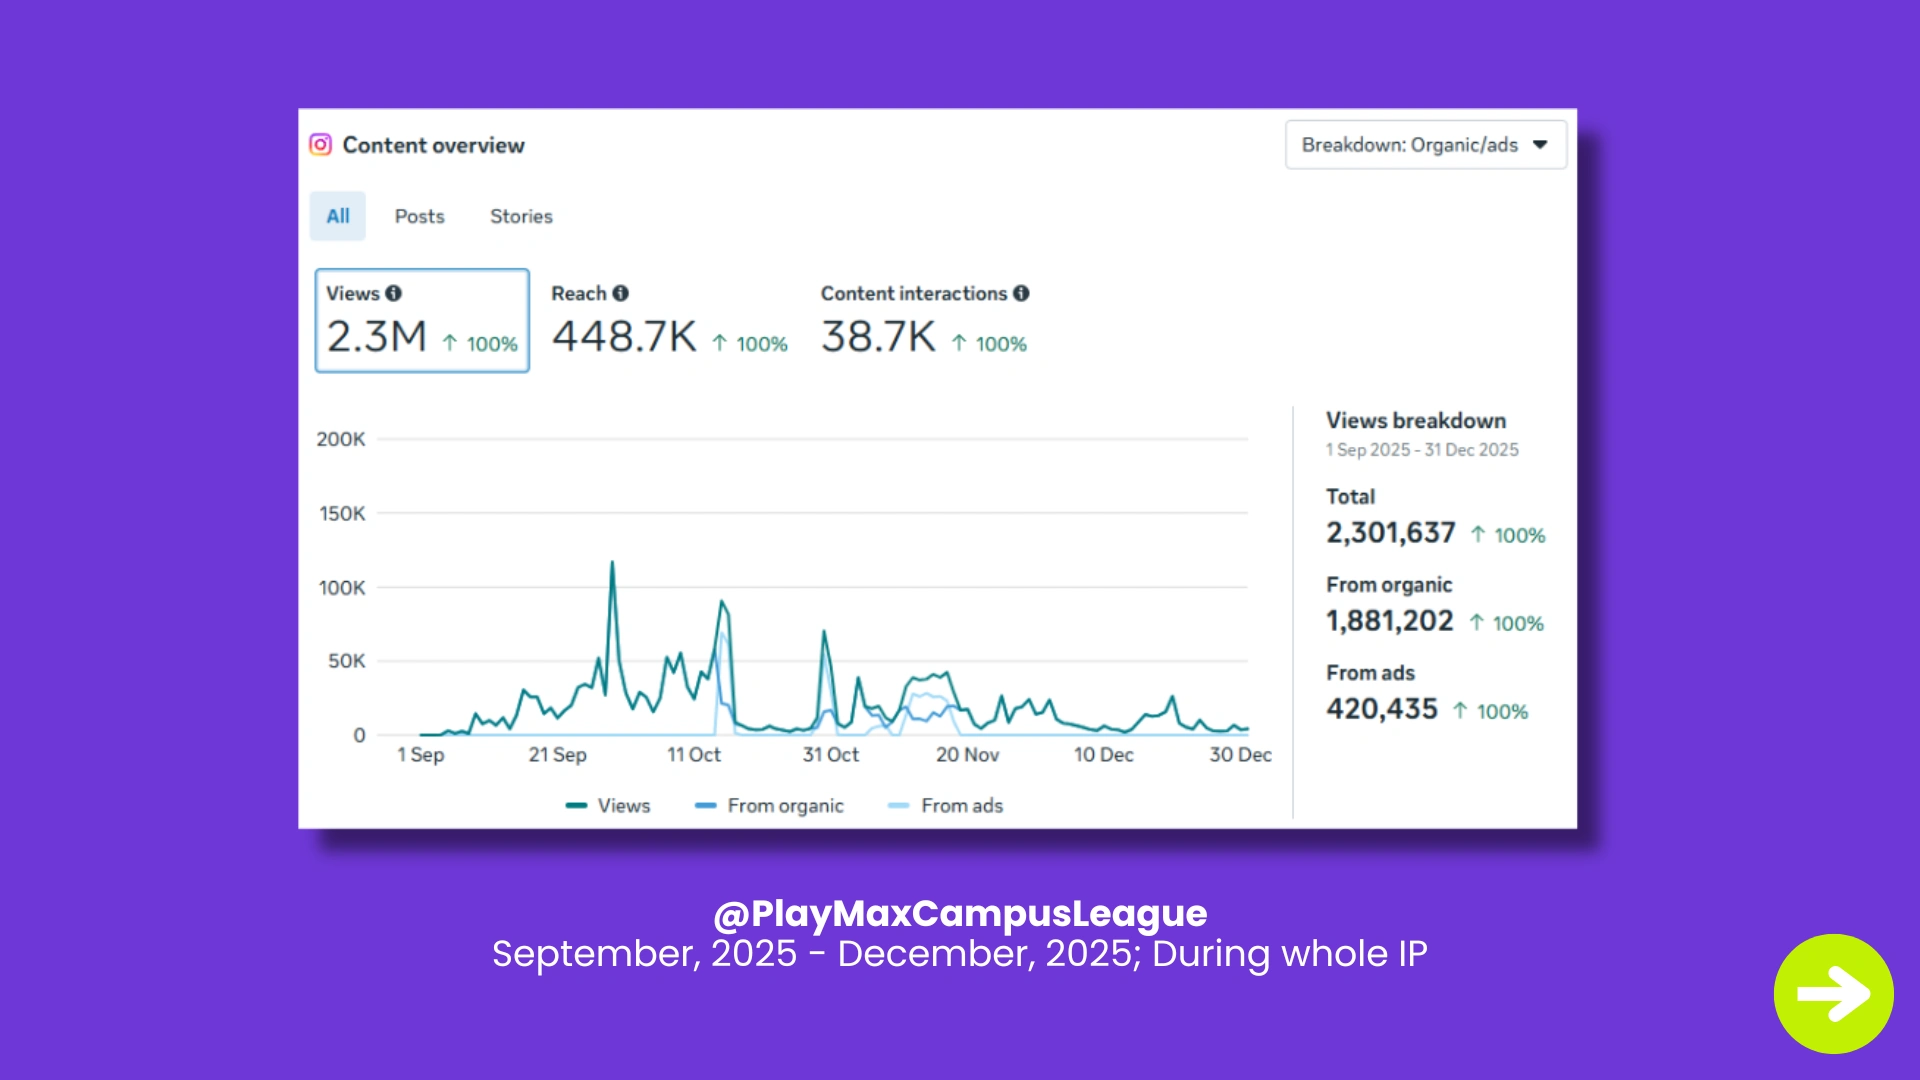Click the up arrow beside Reach 100%
The width and height of the screenshot is (1920, 1080).
click(x=719, y=344)
